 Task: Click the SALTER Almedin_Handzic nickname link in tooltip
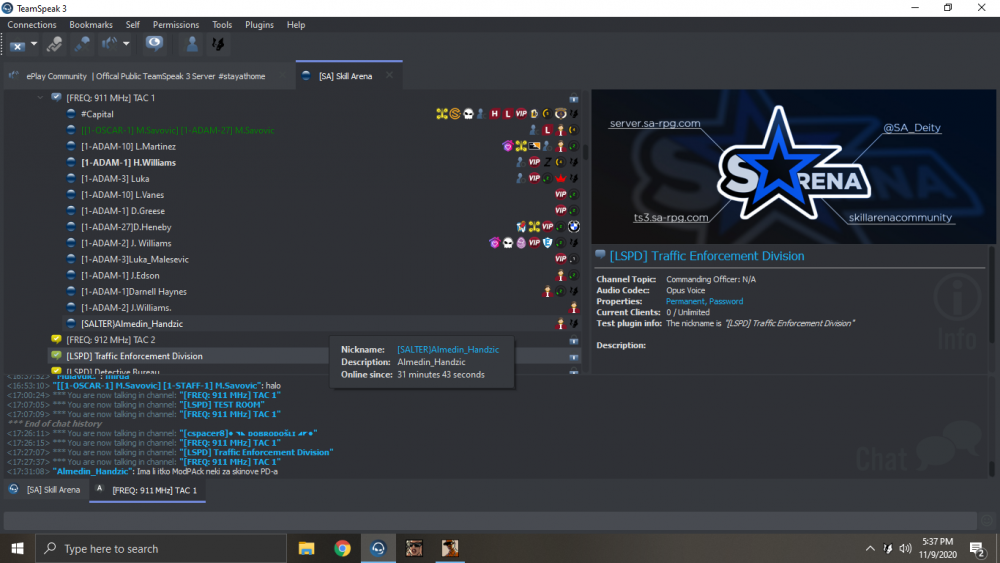click(x=447, y=349)
